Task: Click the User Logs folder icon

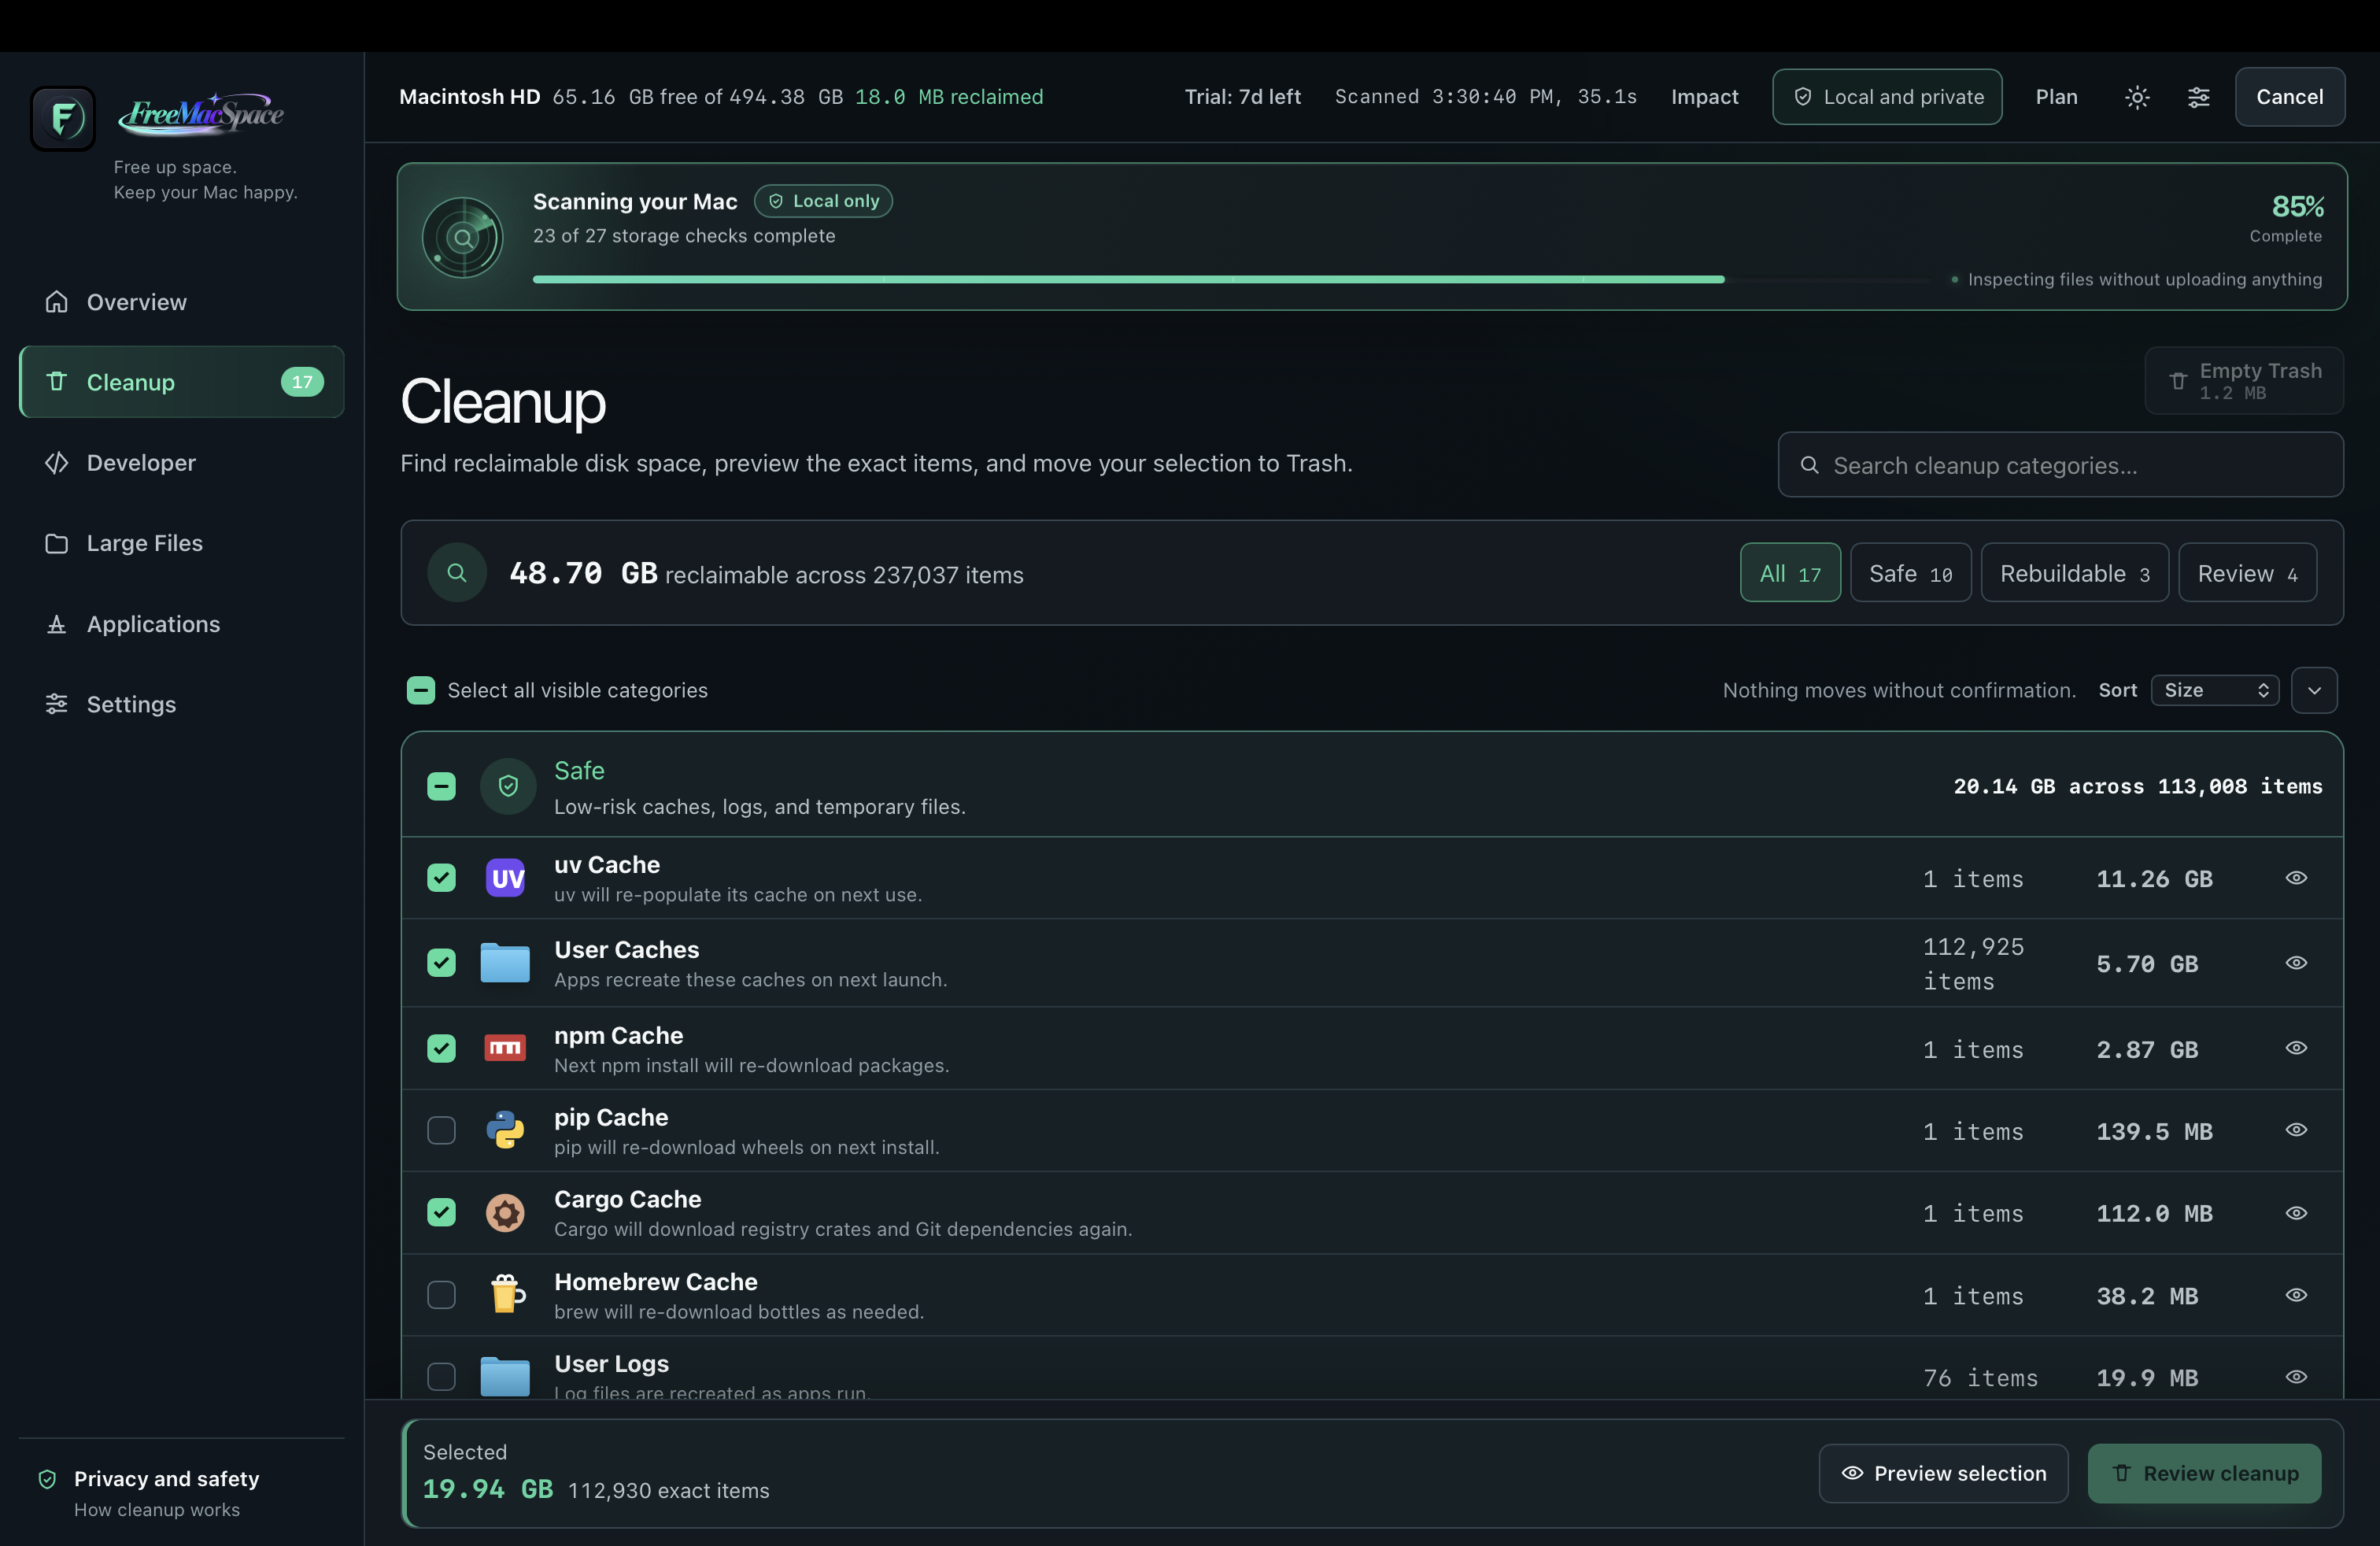Action: (x=505, y=1377)
